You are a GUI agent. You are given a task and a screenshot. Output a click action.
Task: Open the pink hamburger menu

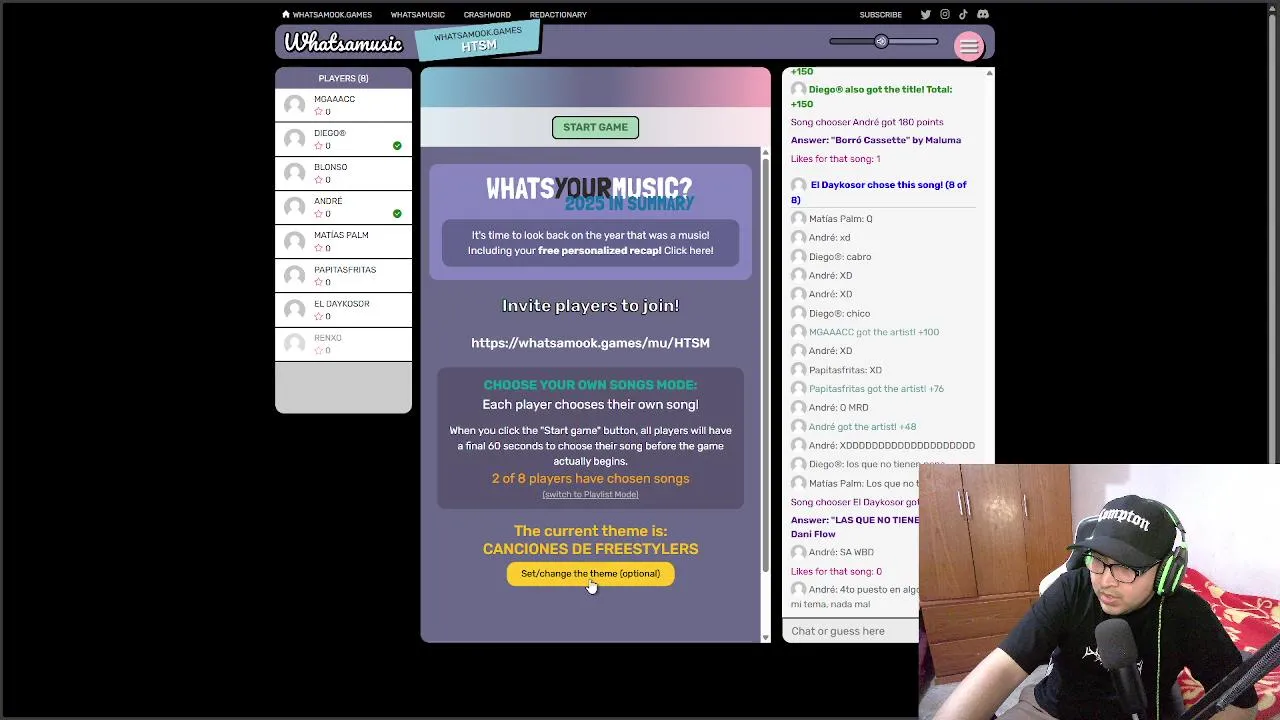pyautogui.click(x=969, y=46)
